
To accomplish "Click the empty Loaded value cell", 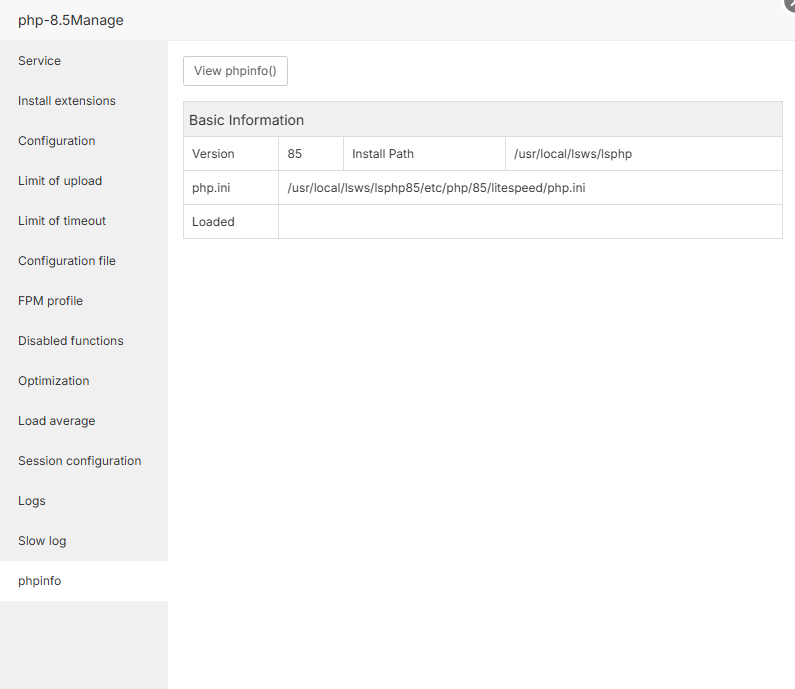I will [530, 222].
